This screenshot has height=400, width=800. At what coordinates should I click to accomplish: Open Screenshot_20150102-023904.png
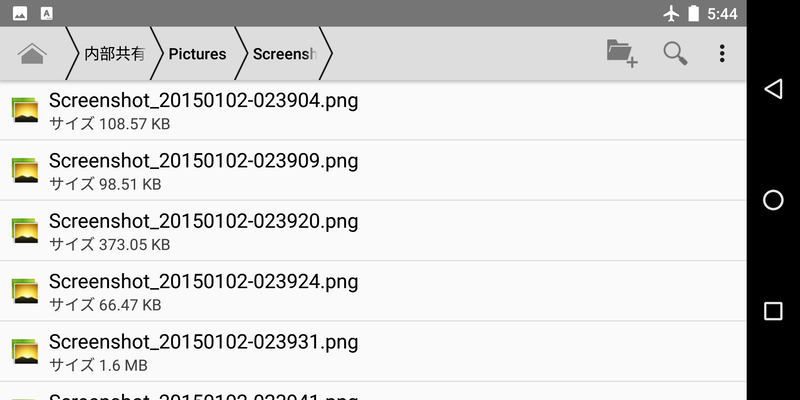(203, 101)
